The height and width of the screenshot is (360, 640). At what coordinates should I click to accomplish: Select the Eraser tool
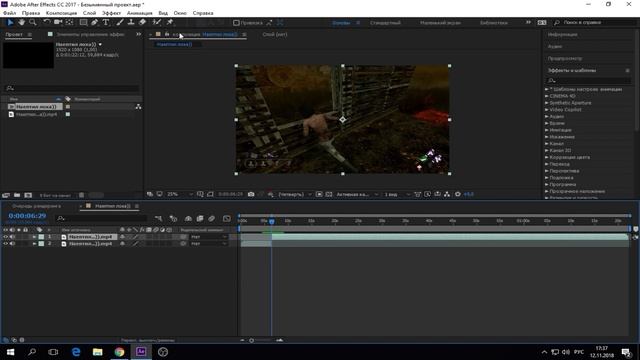142,22
